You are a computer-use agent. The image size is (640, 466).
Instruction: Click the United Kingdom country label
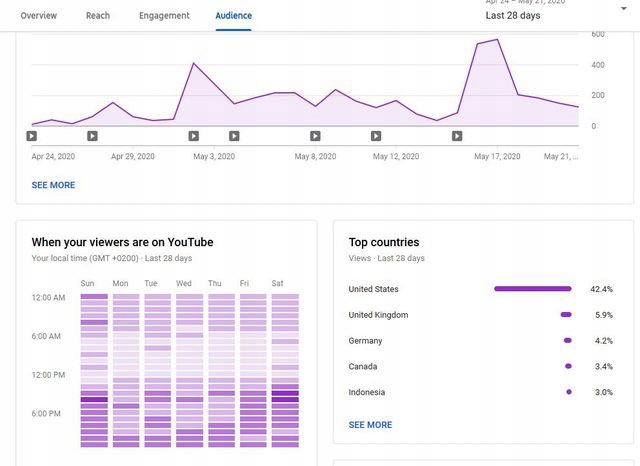pos(378,315)
